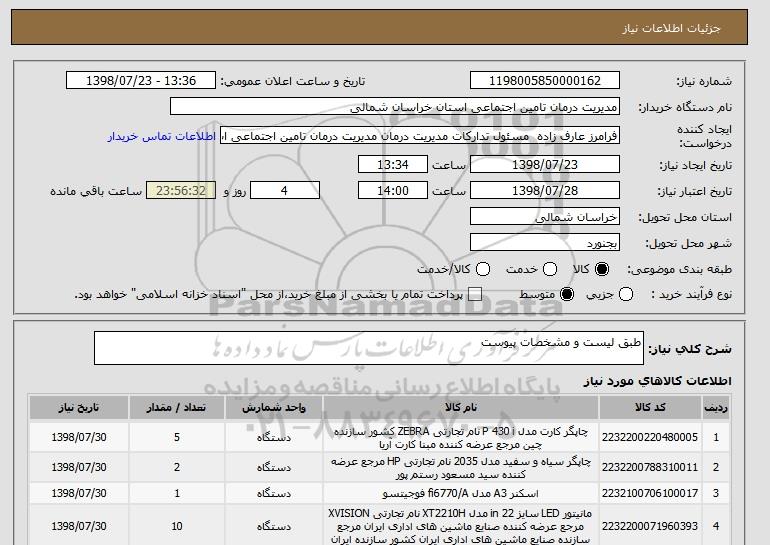Select the خدمت radio button
This screenshot has height=545, width=770.
pyautogui.click(x=550, y=269)
